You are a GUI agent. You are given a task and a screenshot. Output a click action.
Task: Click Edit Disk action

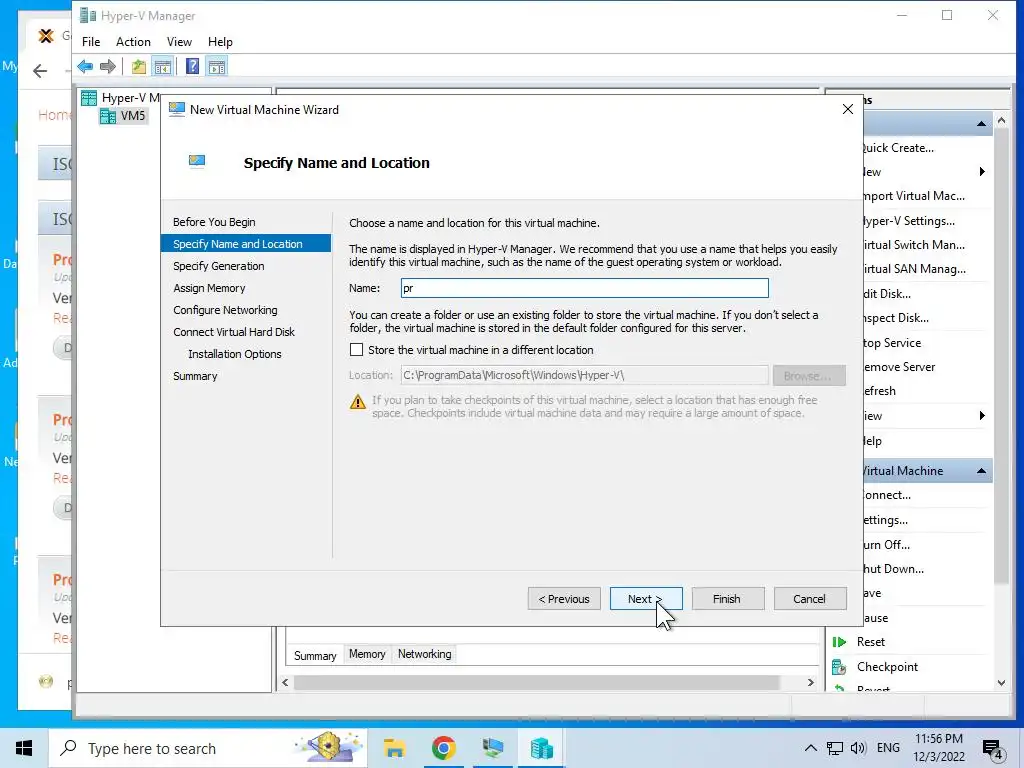coord(887,294)
